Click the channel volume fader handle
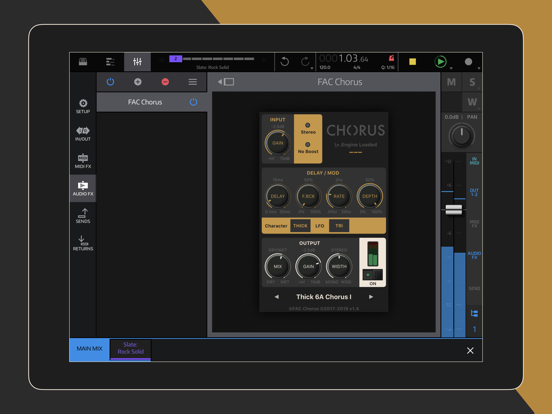This screenshot has width=552, height=414. [454, 209]
